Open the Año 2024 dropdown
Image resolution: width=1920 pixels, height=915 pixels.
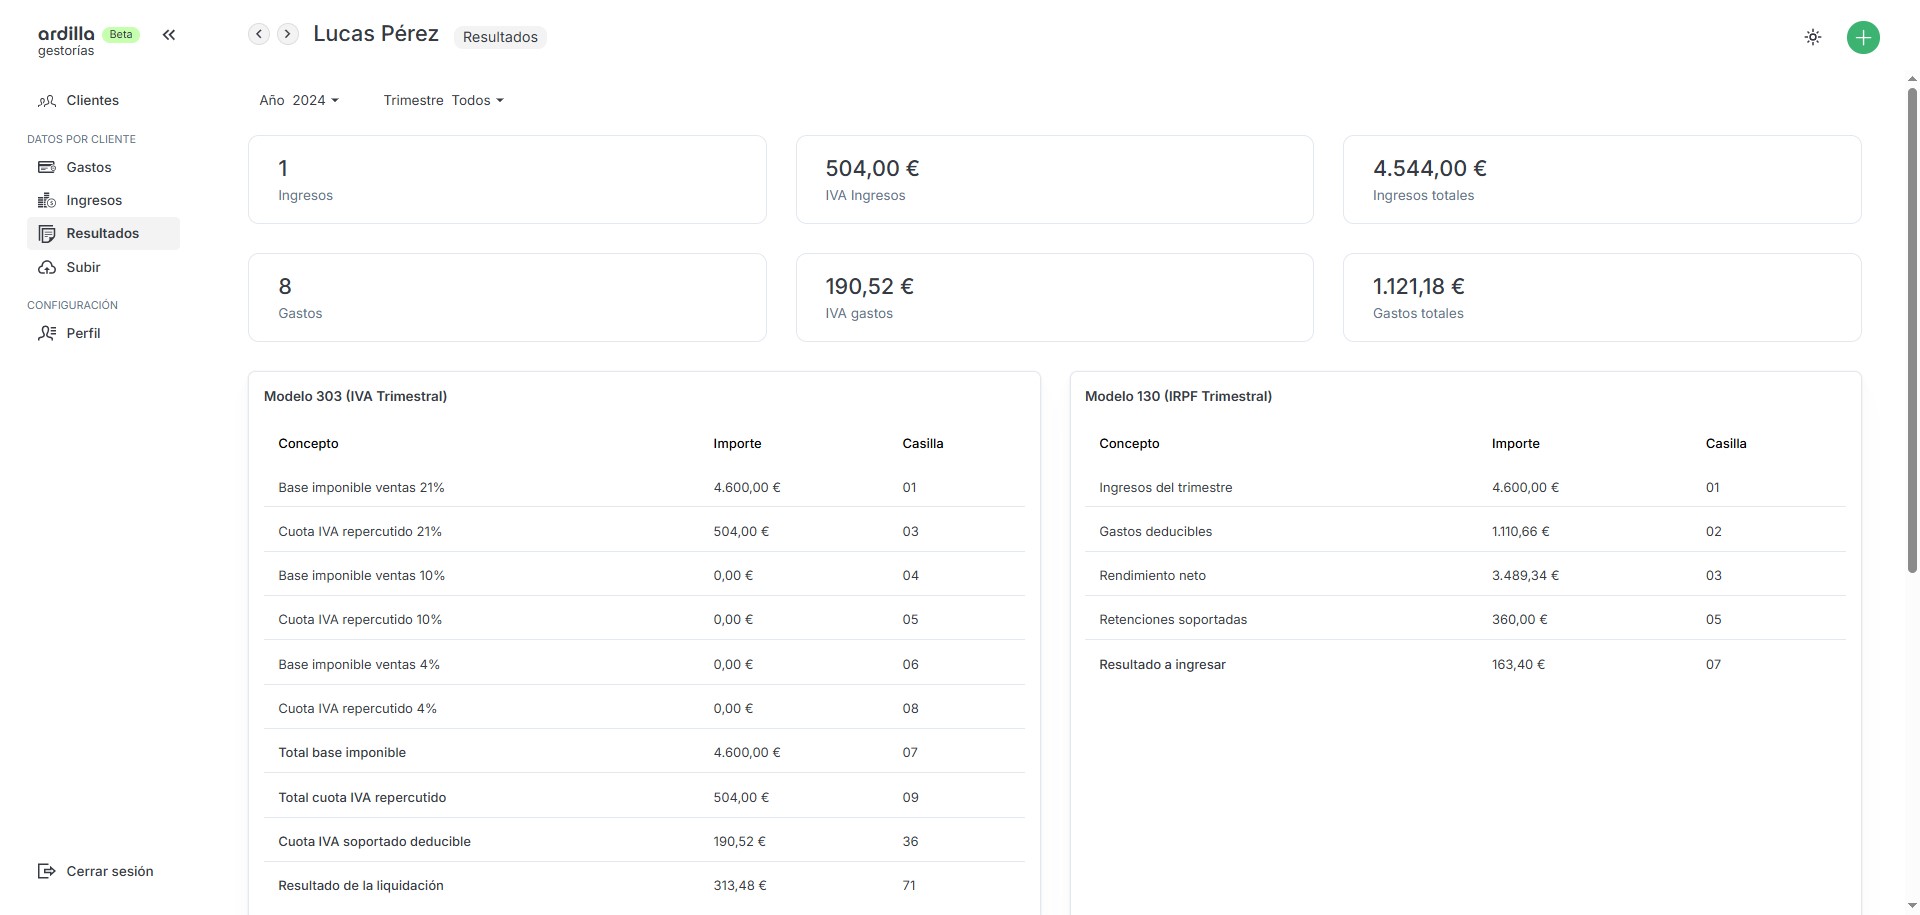tap(299, 101)
